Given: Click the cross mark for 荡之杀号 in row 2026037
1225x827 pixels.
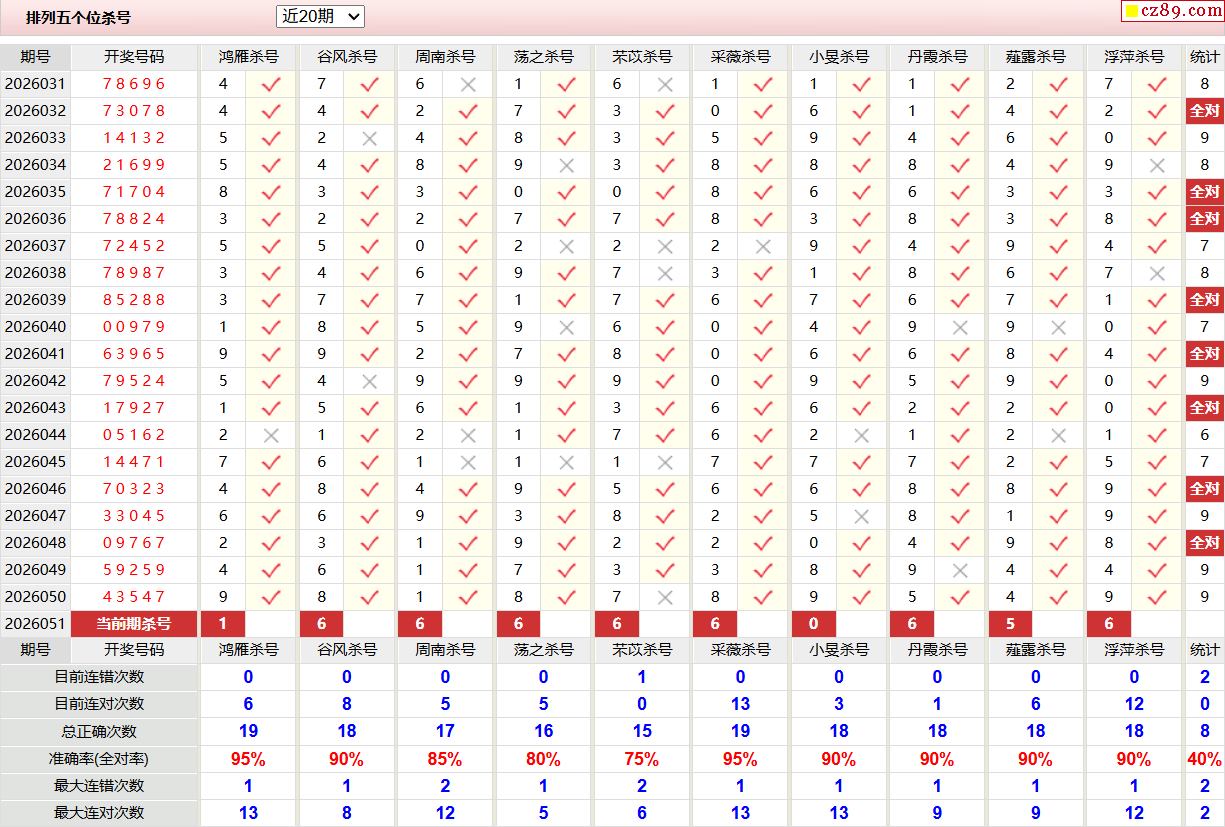Looking at the screenshot, I should click(567, 247).
